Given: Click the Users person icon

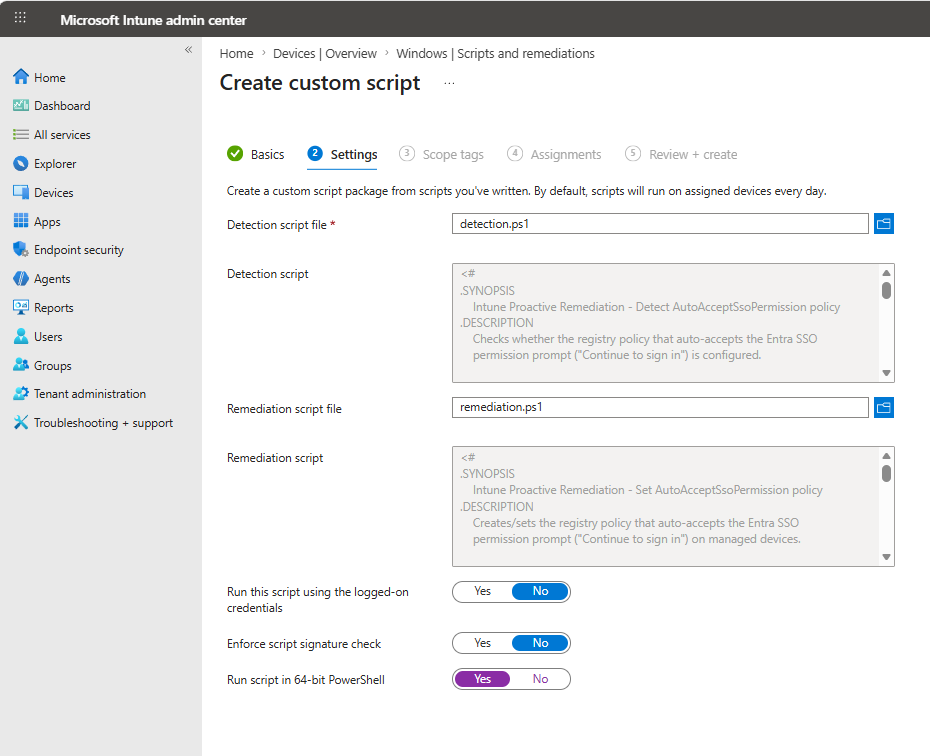Looking at the screenshot, I should 21,336.
